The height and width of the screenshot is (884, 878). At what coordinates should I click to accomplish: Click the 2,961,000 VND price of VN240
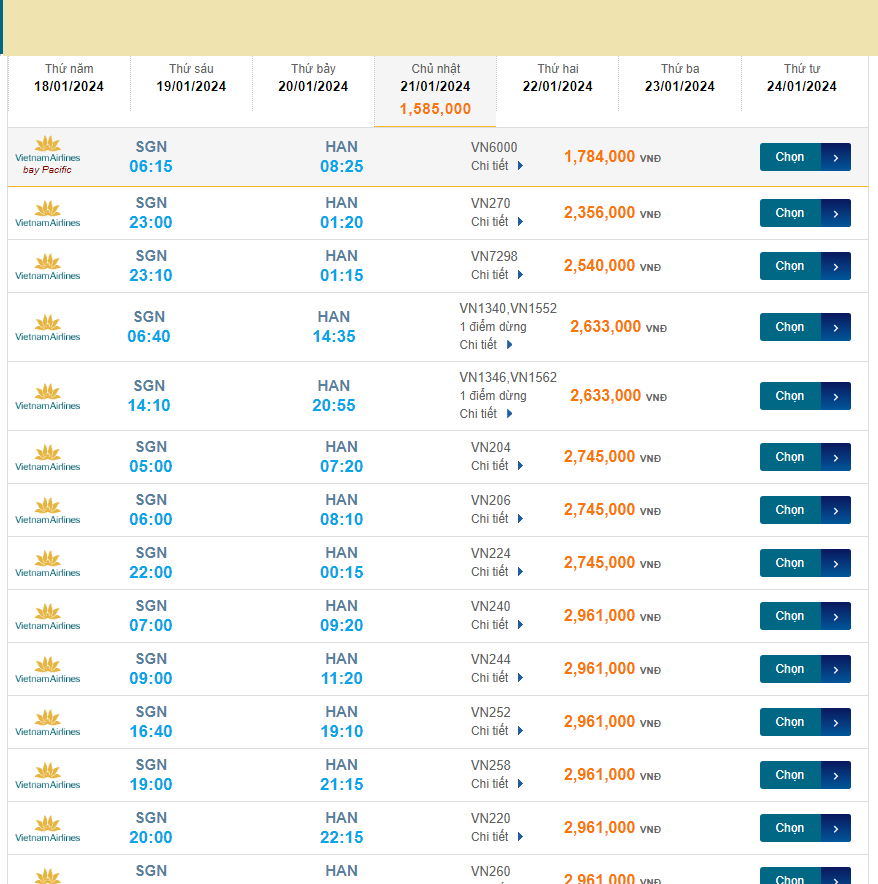tap(599, 616)
